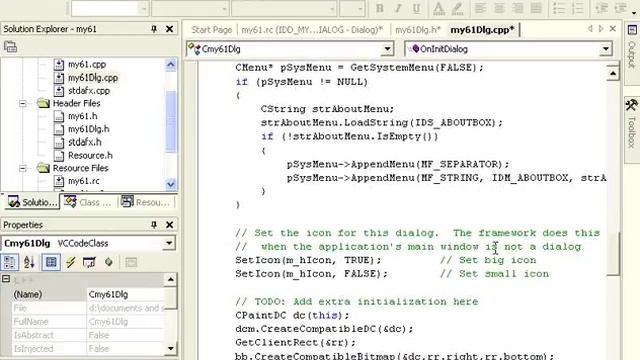This screenshot has height=360, width=640.
Task: Click the foreground color icon
Action: coord(438,8)
